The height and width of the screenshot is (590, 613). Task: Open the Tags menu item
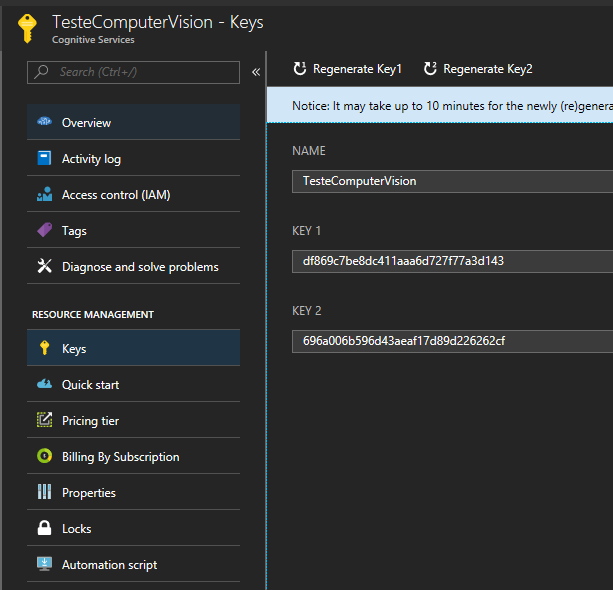tap(133, 230)
